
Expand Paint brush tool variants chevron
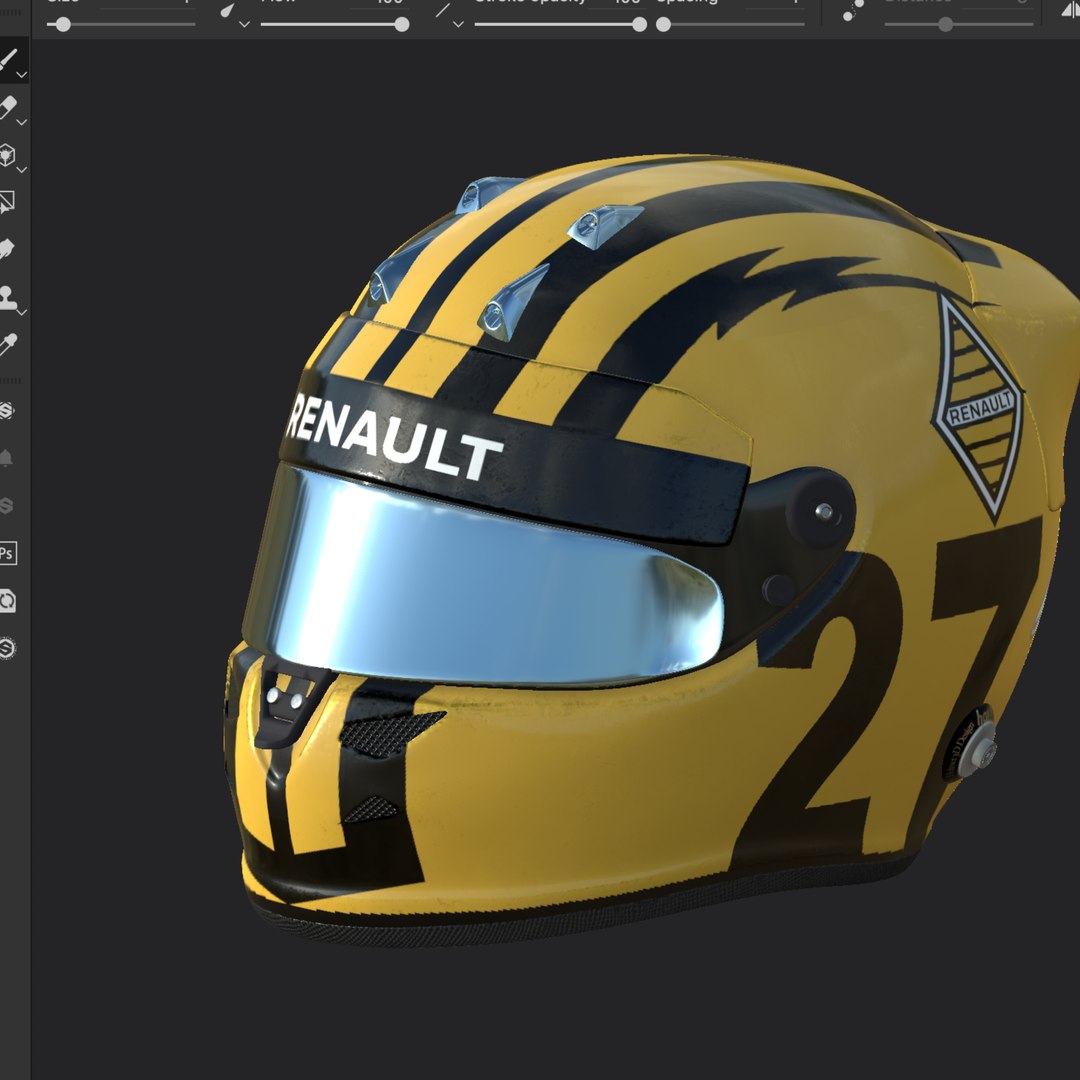(x=22, y=74)
